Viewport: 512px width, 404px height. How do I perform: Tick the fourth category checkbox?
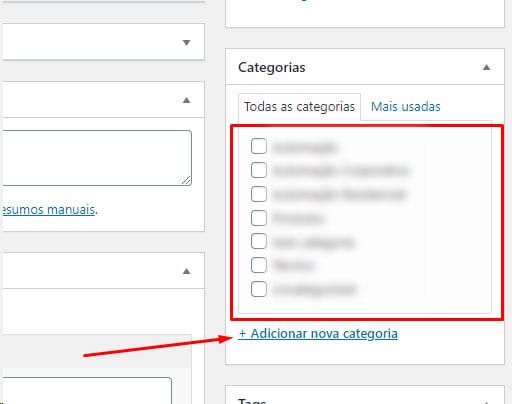click(259, 218)
